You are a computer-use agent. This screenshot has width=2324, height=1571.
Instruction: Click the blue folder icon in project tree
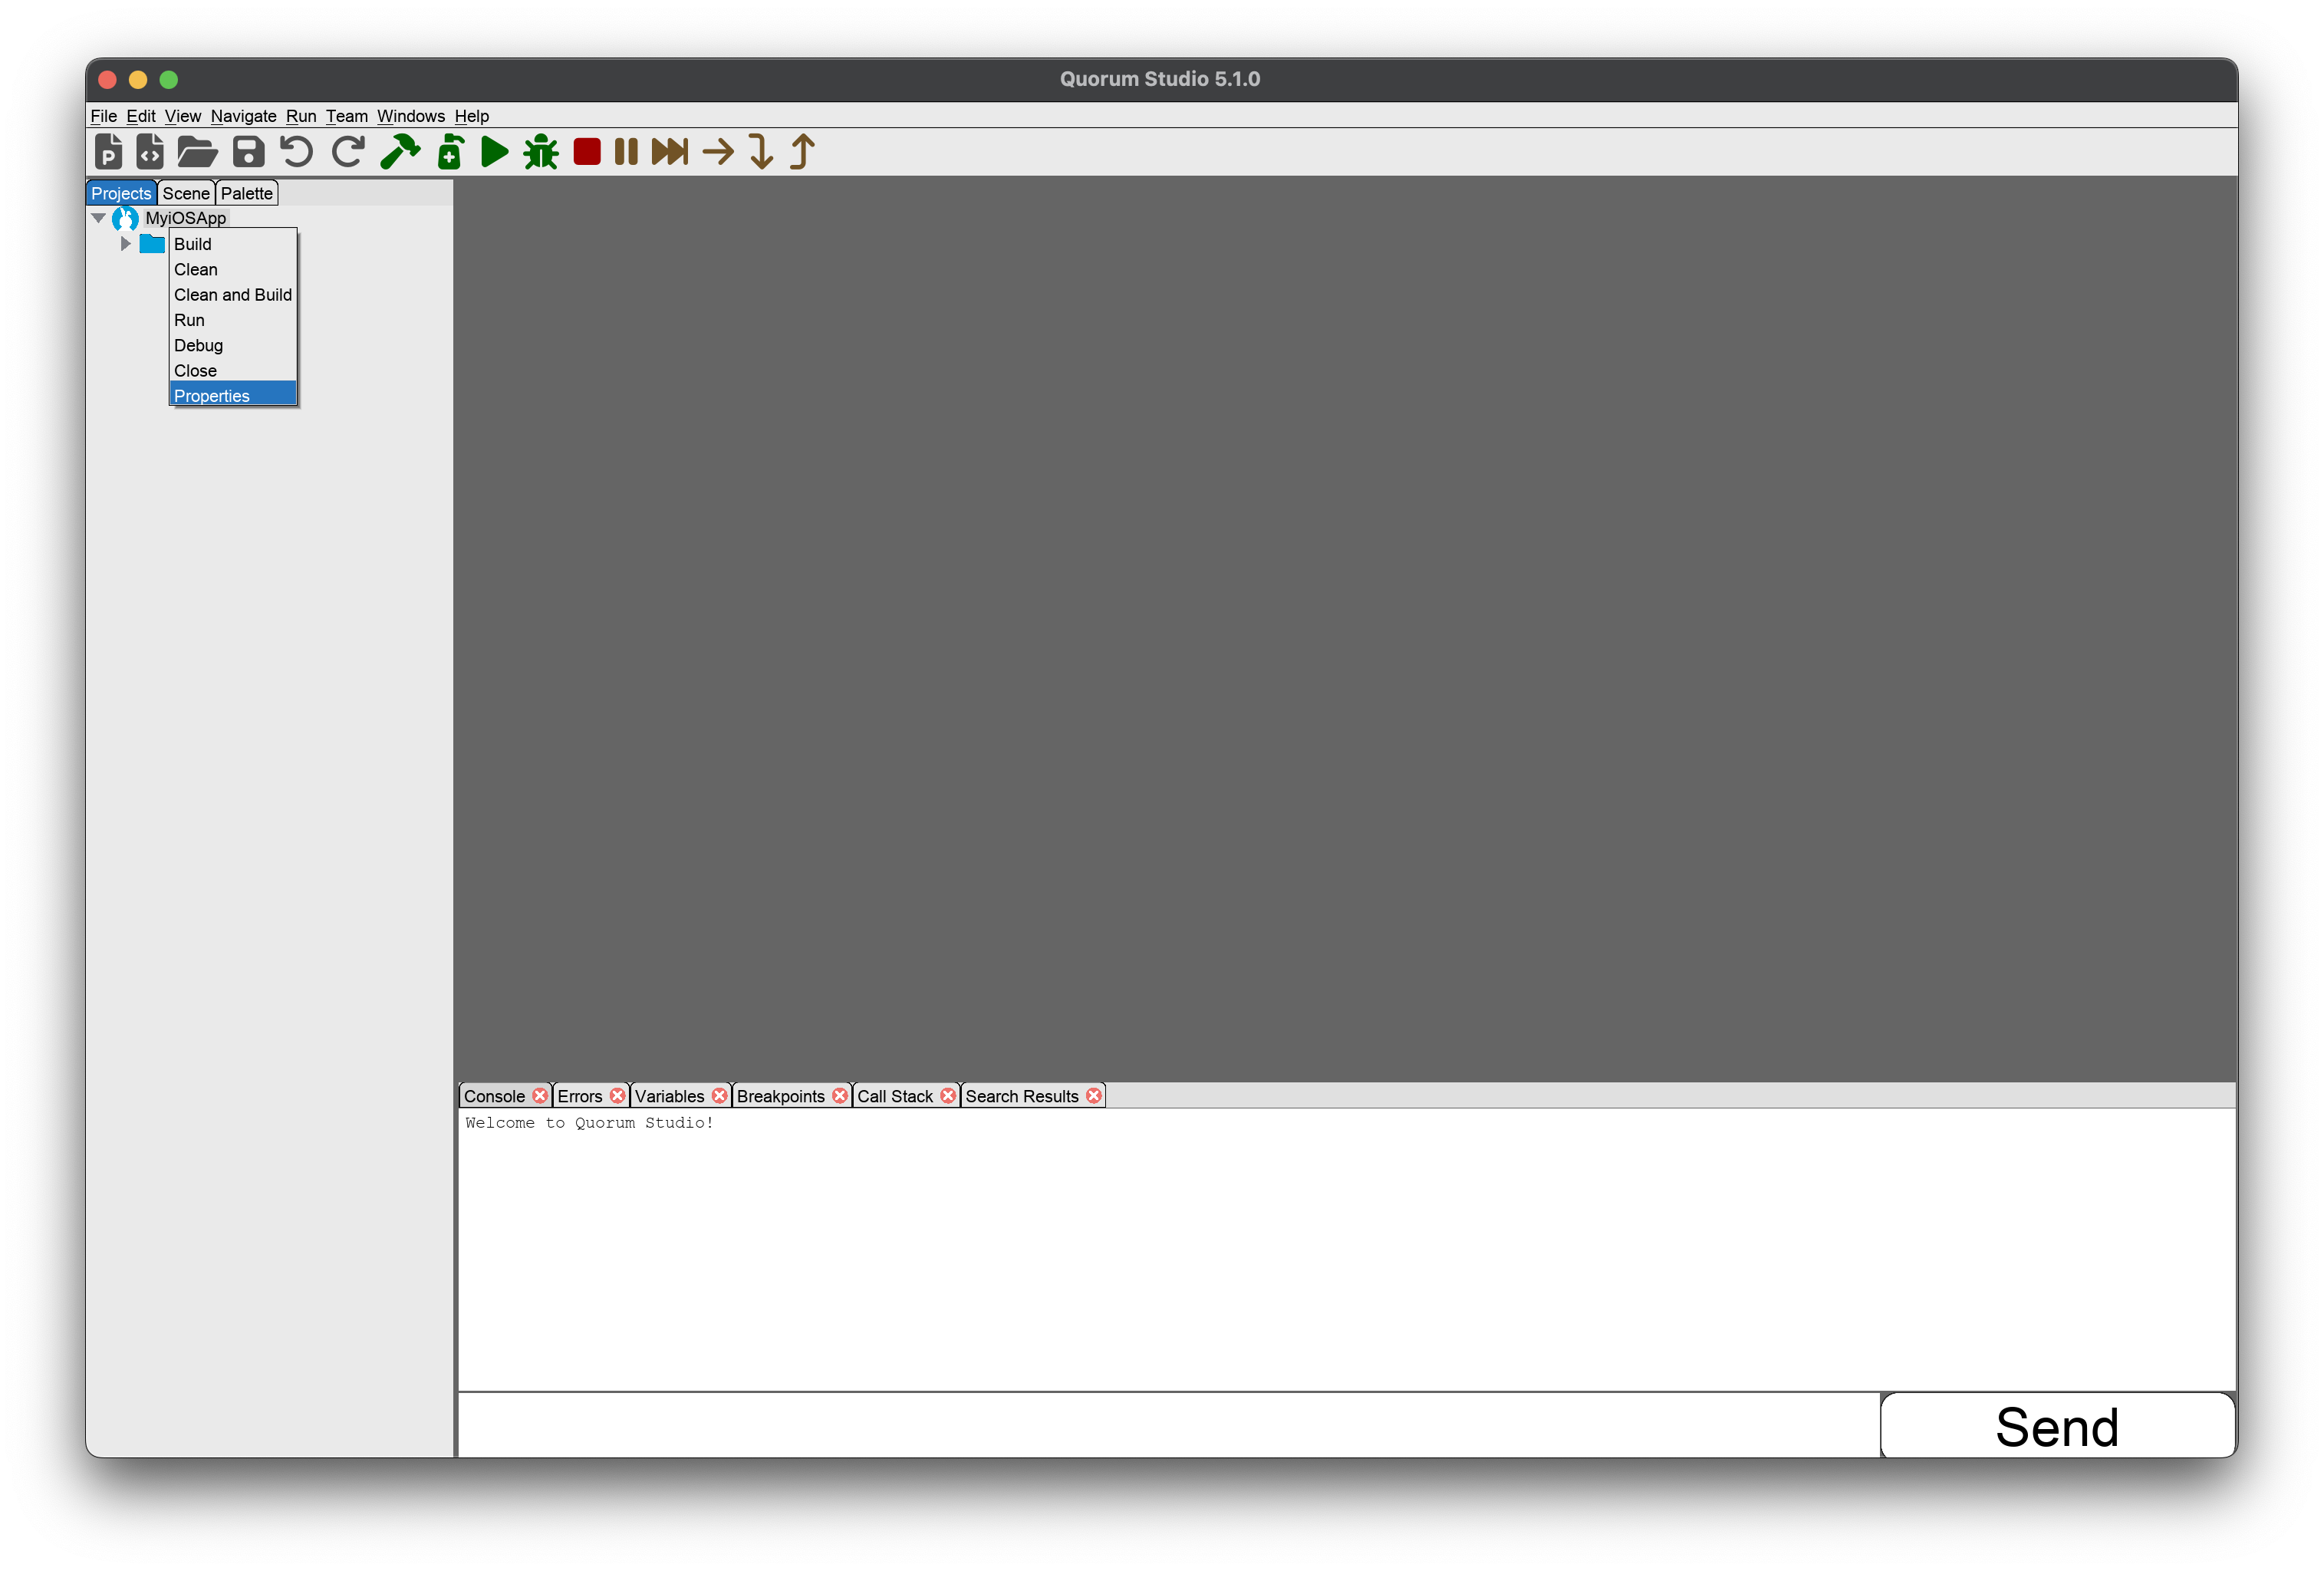pyautogui.click(x=152, y=244)
